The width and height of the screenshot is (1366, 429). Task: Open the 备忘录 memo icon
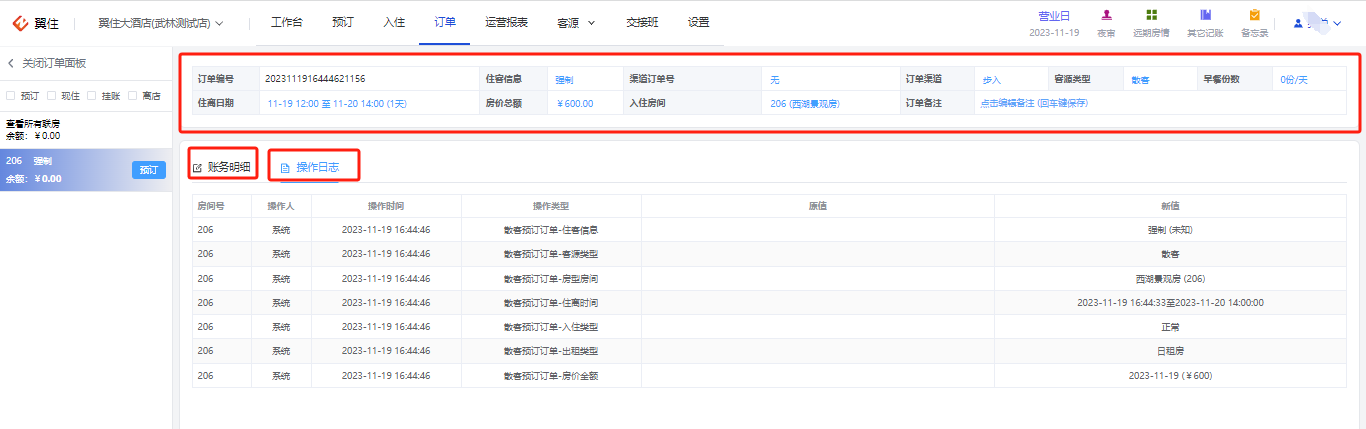pyautogui.click(x=1254, y=15)
